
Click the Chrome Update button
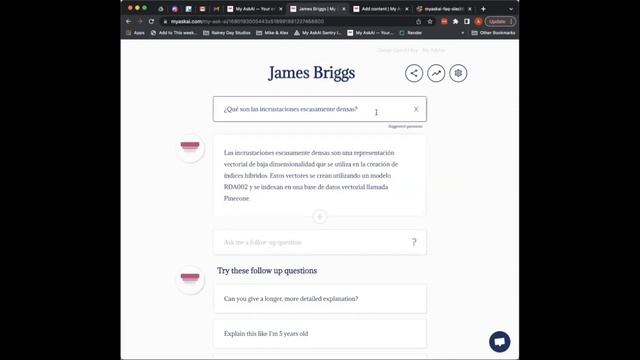pos(500,21)
